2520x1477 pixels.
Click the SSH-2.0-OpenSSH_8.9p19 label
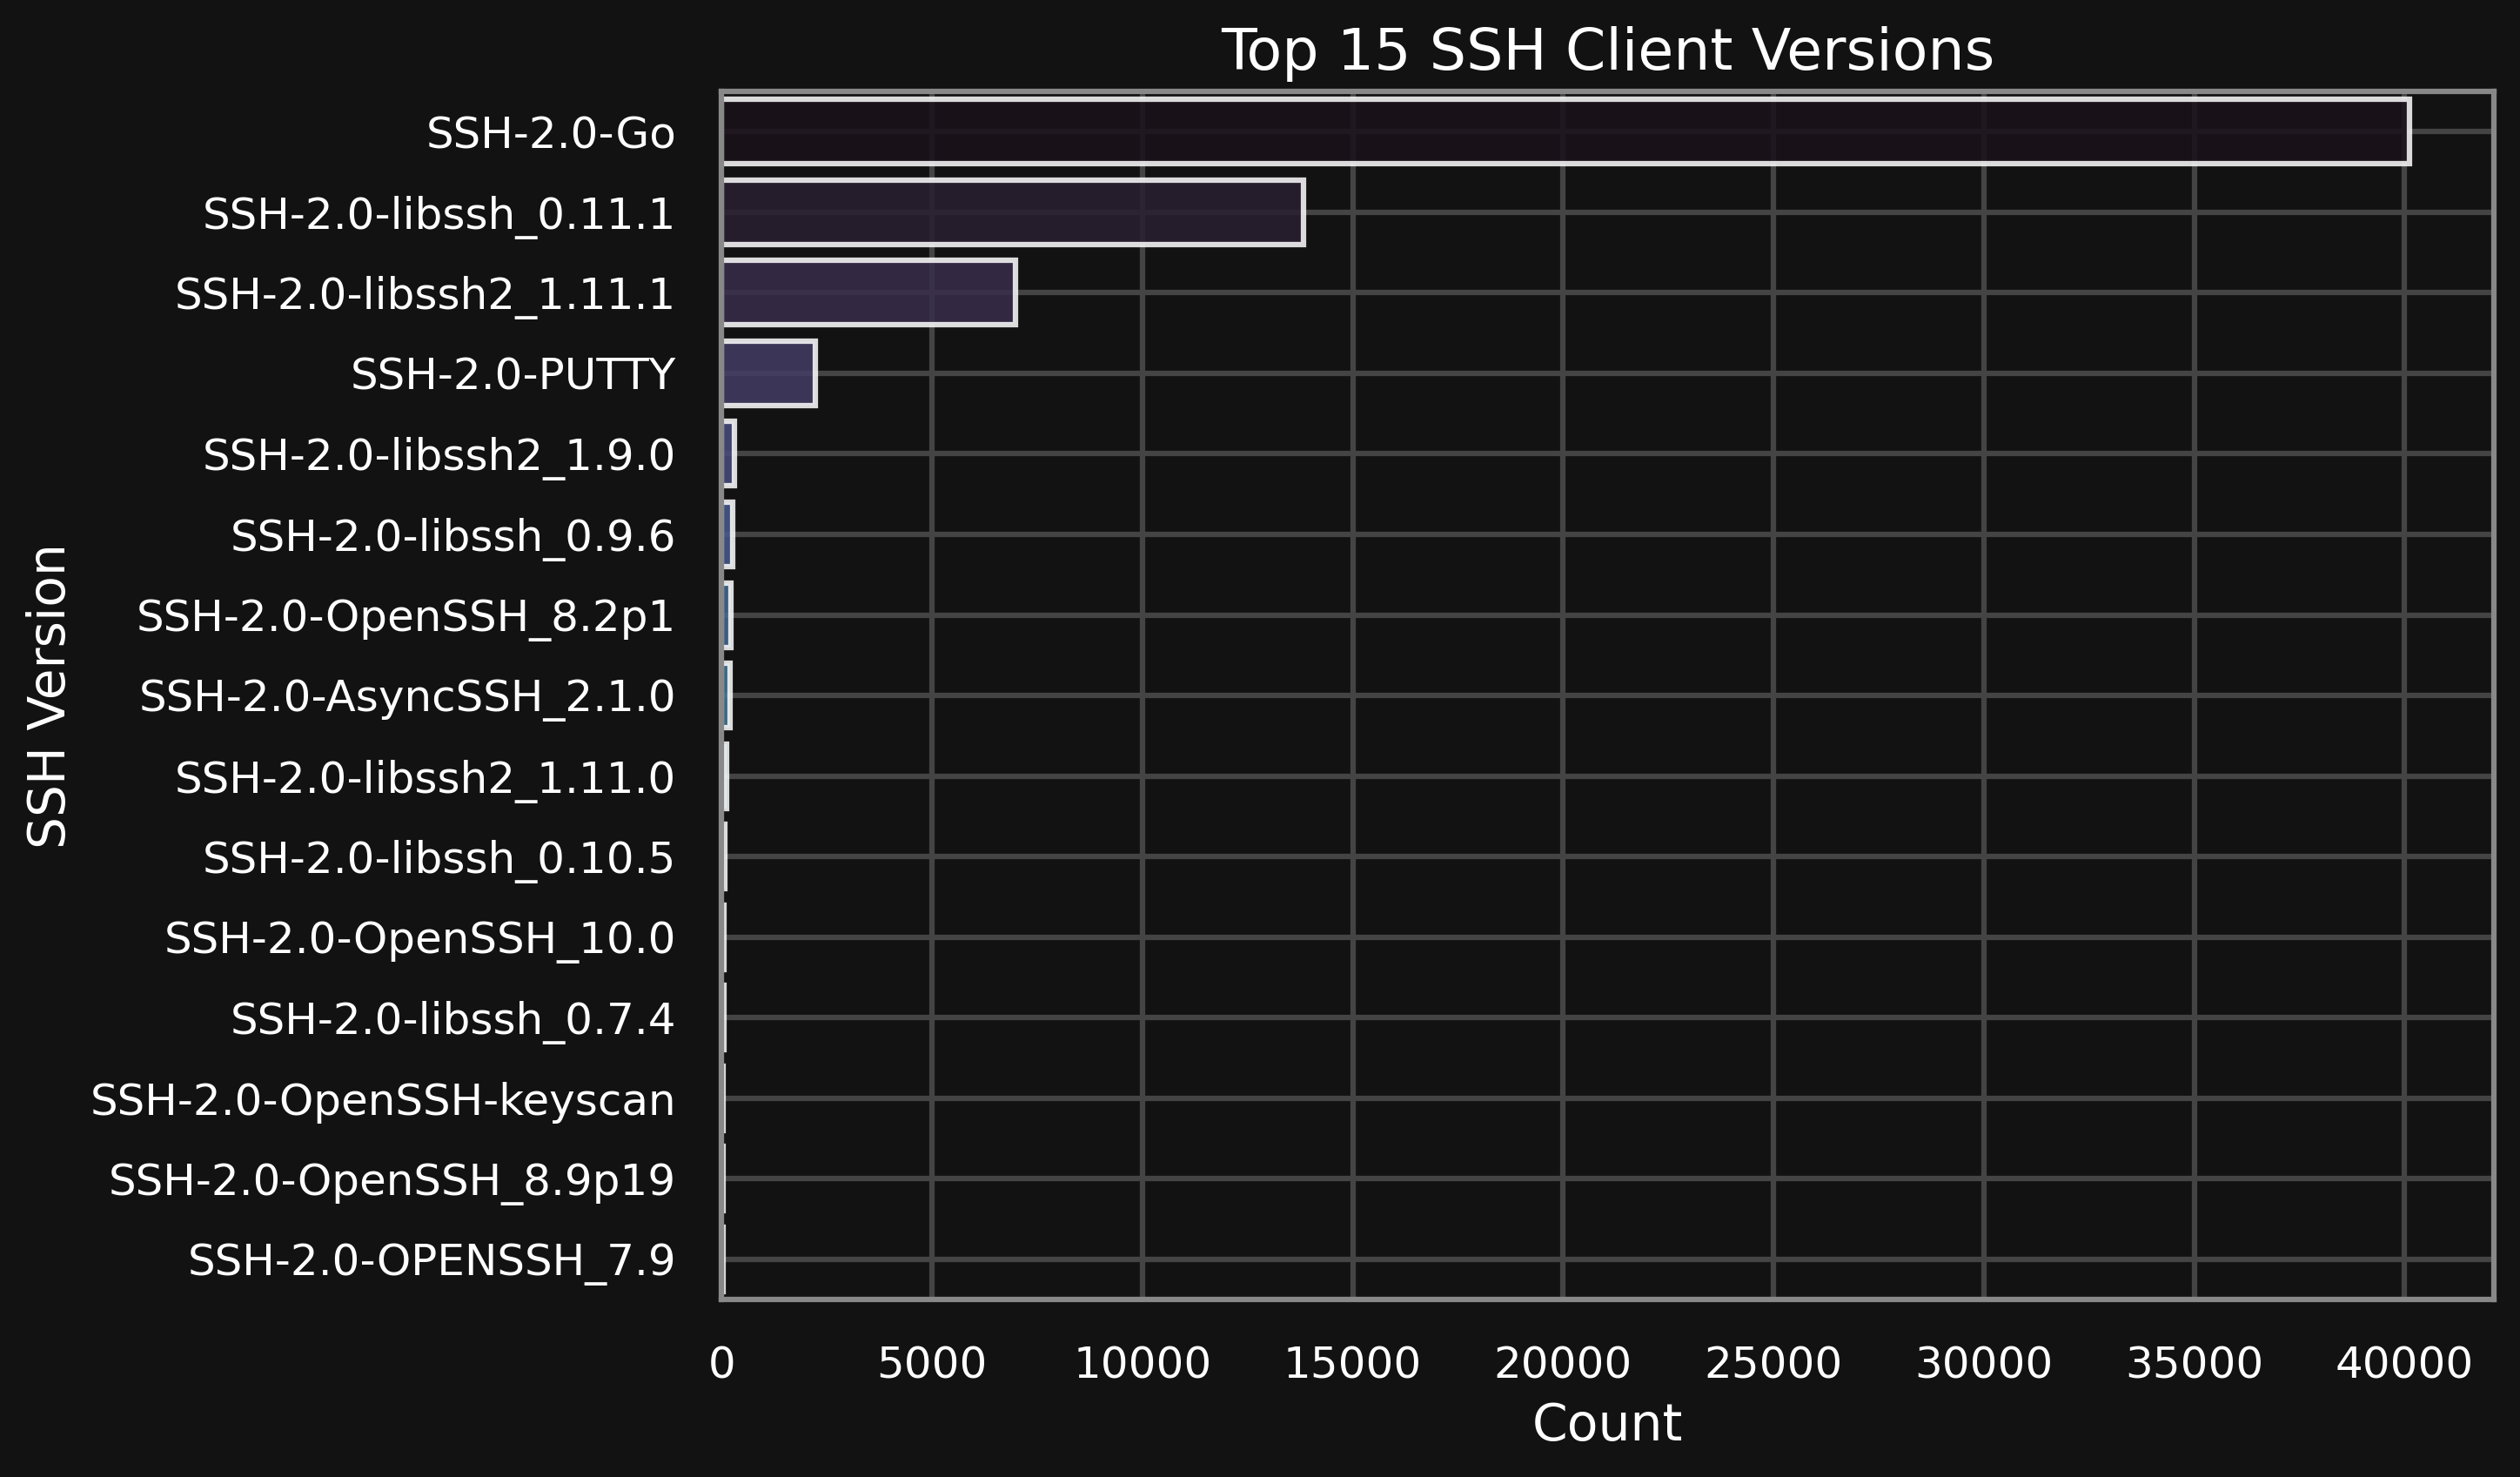[x=392, y=1180]
